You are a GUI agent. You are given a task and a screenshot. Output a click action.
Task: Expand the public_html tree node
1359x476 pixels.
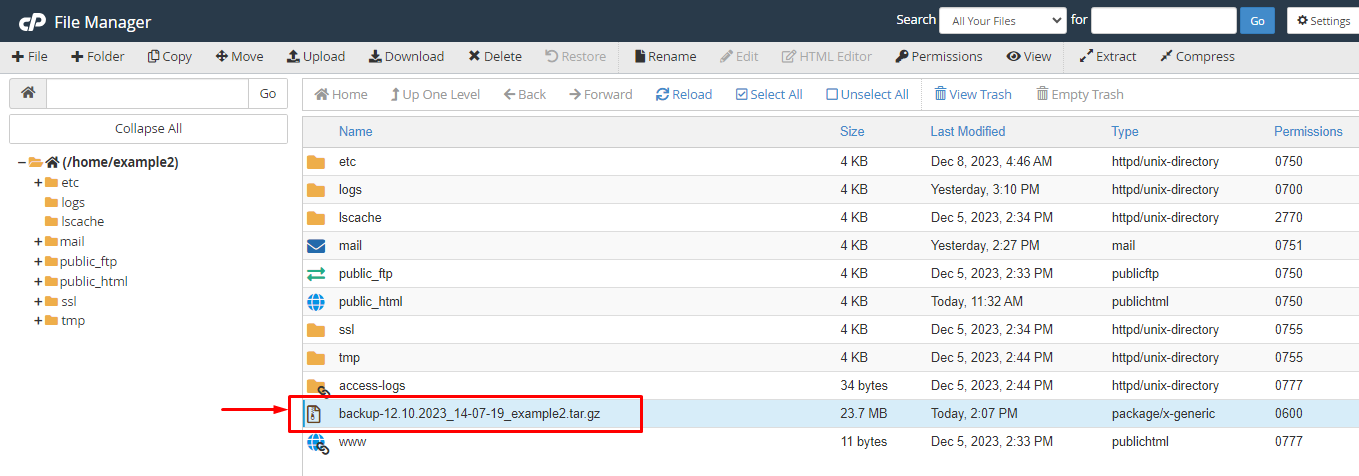point(39,281)
